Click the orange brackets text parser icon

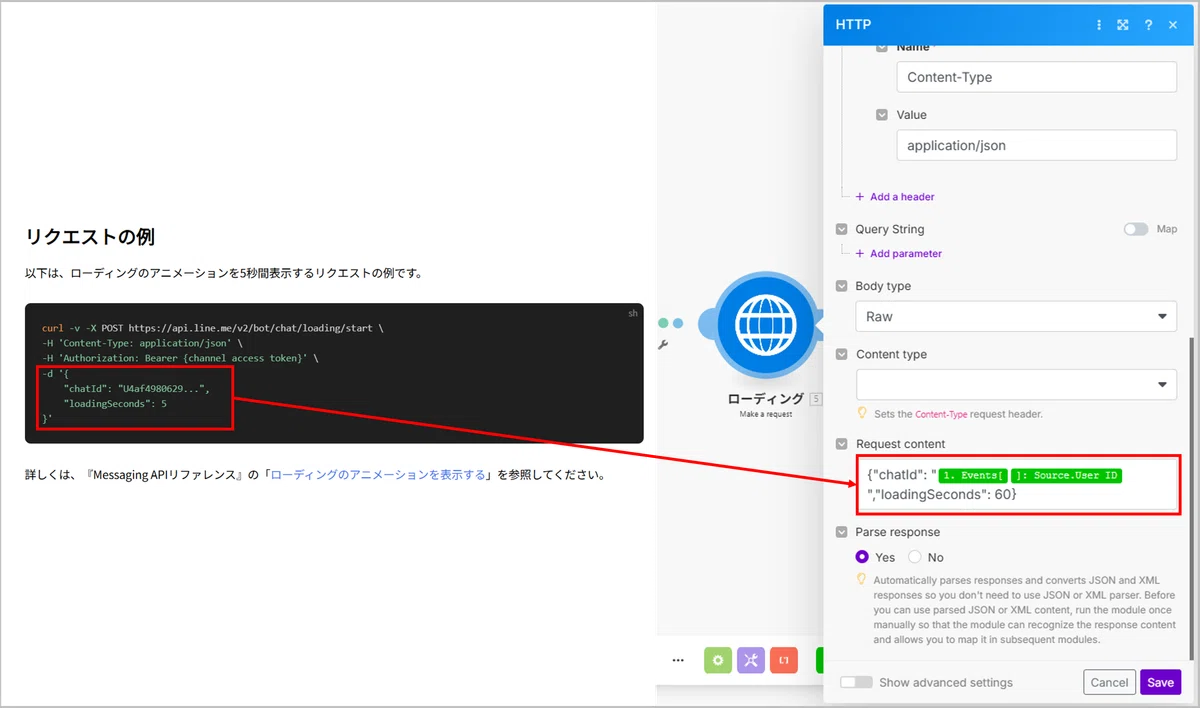coord(784,661)
